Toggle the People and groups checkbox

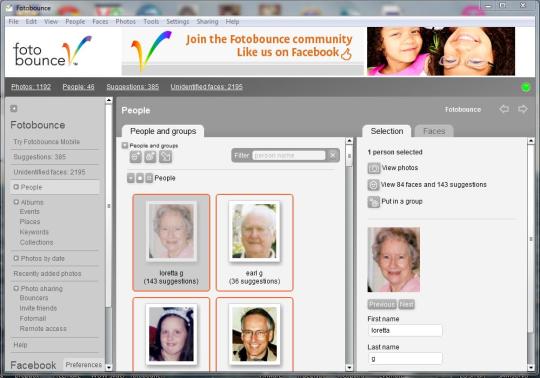[x=125, y=146]
